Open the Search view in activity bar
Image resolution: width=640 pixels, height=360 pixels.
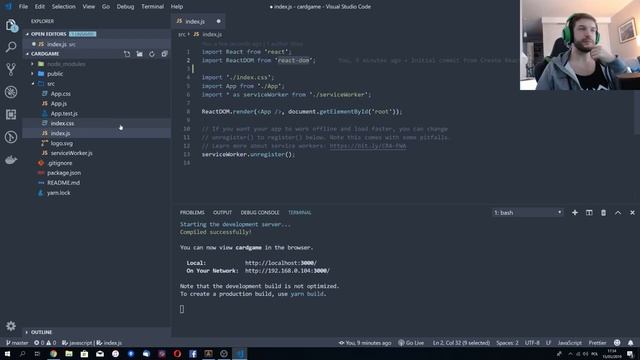point(11,47)
